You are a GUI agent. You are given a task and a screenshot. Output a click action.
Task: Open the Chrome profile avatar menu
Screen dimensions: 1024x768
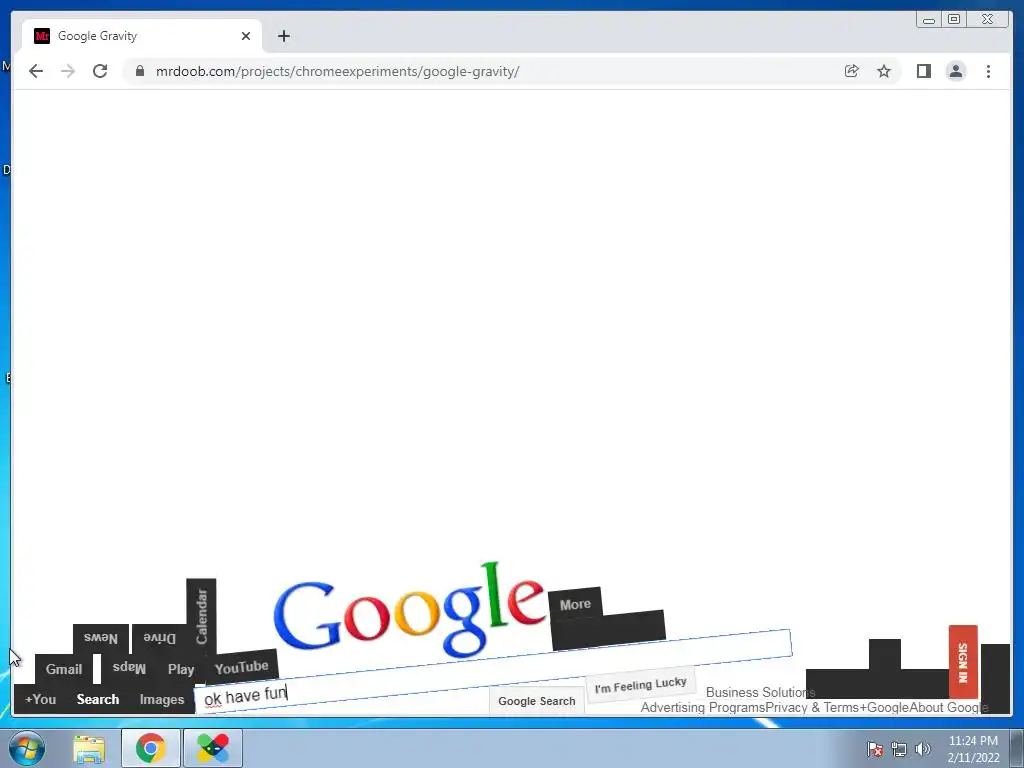955,71
